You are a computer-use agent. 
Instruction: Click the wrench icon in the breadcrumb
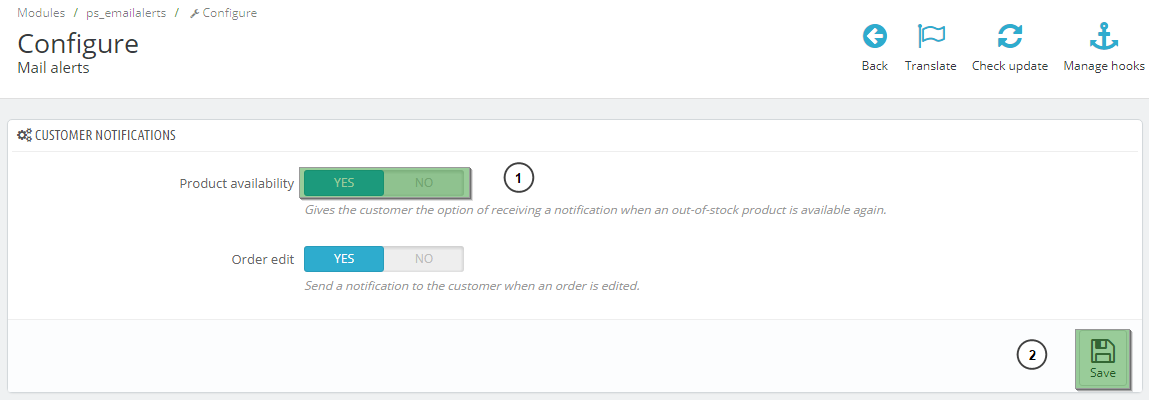pyautogui.click(x=194, y=14)
